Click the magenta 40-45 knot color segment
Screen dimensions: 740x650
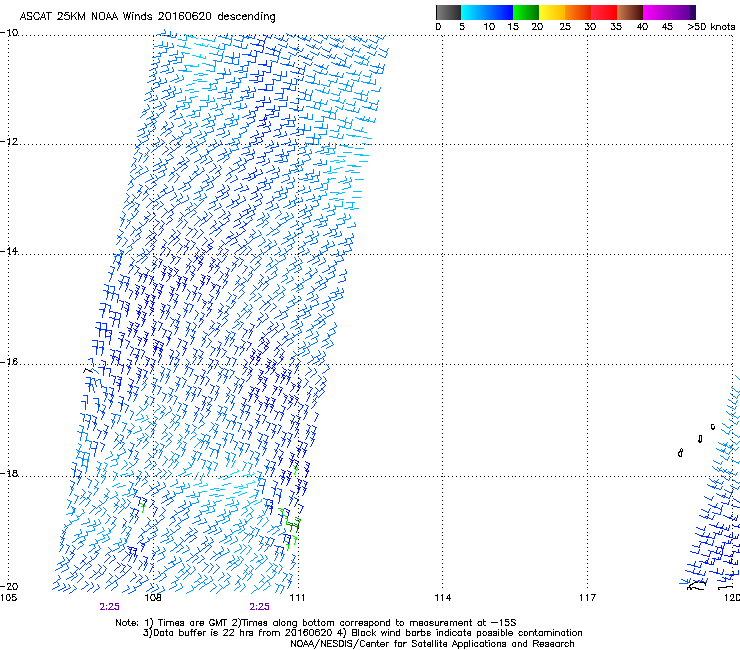pos(656,12)
